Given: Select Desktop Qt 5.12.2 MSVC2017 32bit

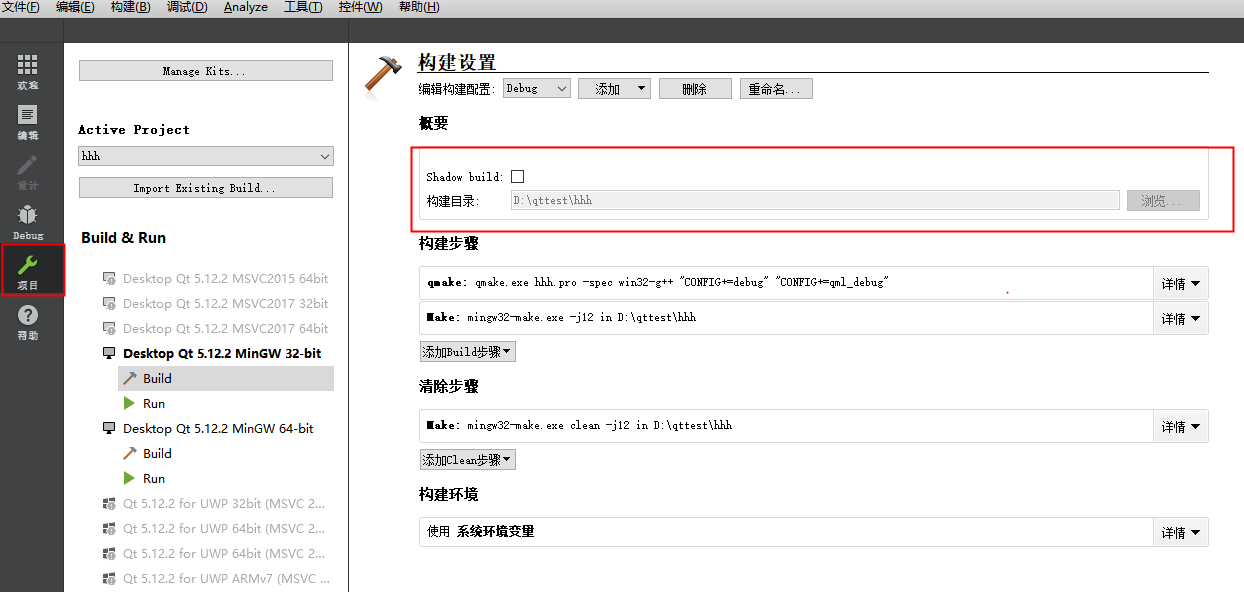Looking at the screenshot, I should tap(225, 304).
